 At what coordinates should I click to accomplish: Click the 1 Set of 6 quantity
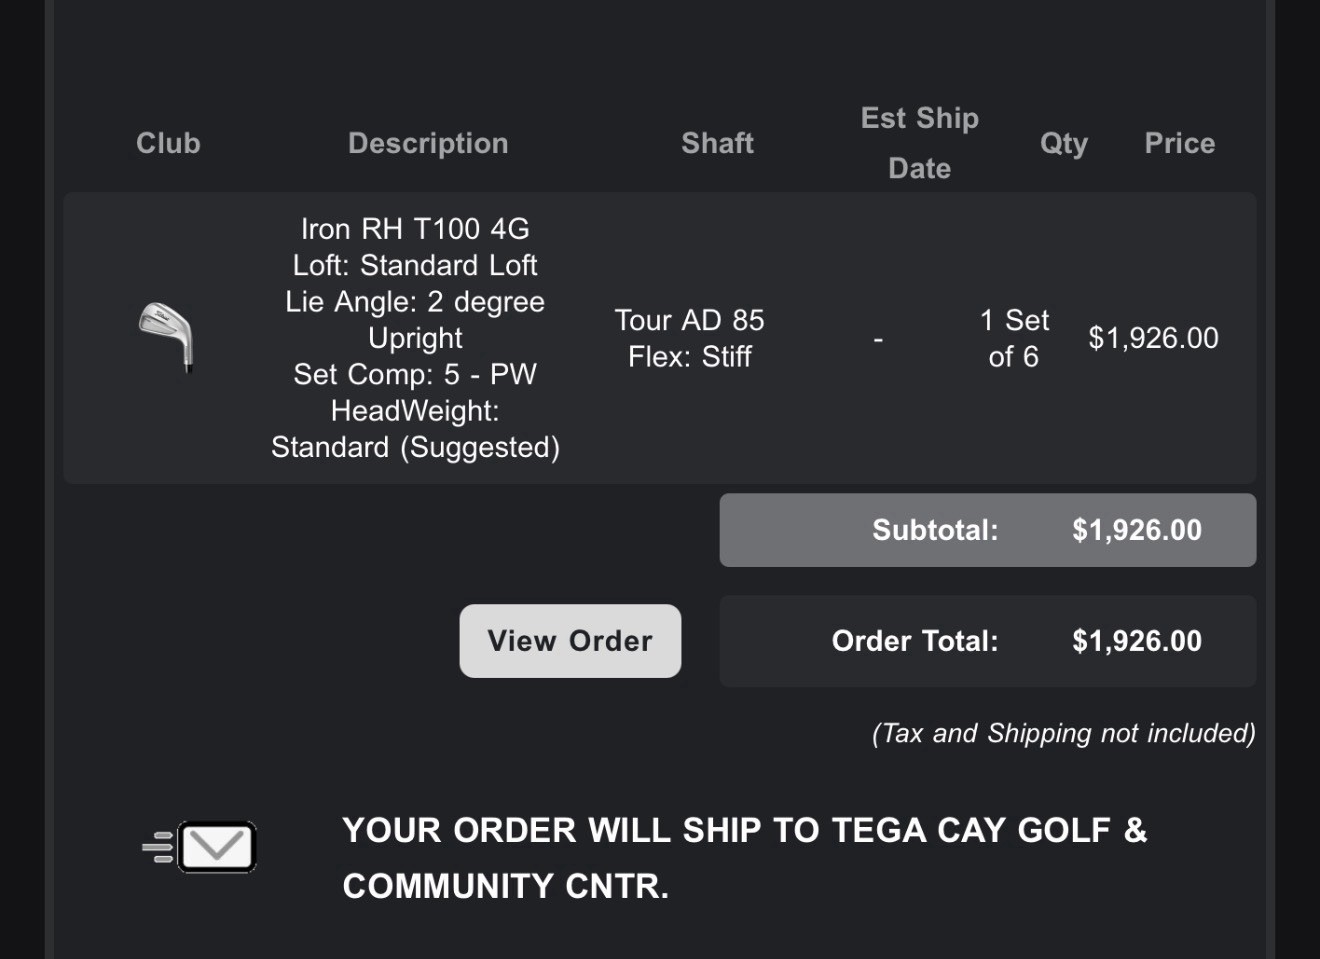[x=1014, y=338]
